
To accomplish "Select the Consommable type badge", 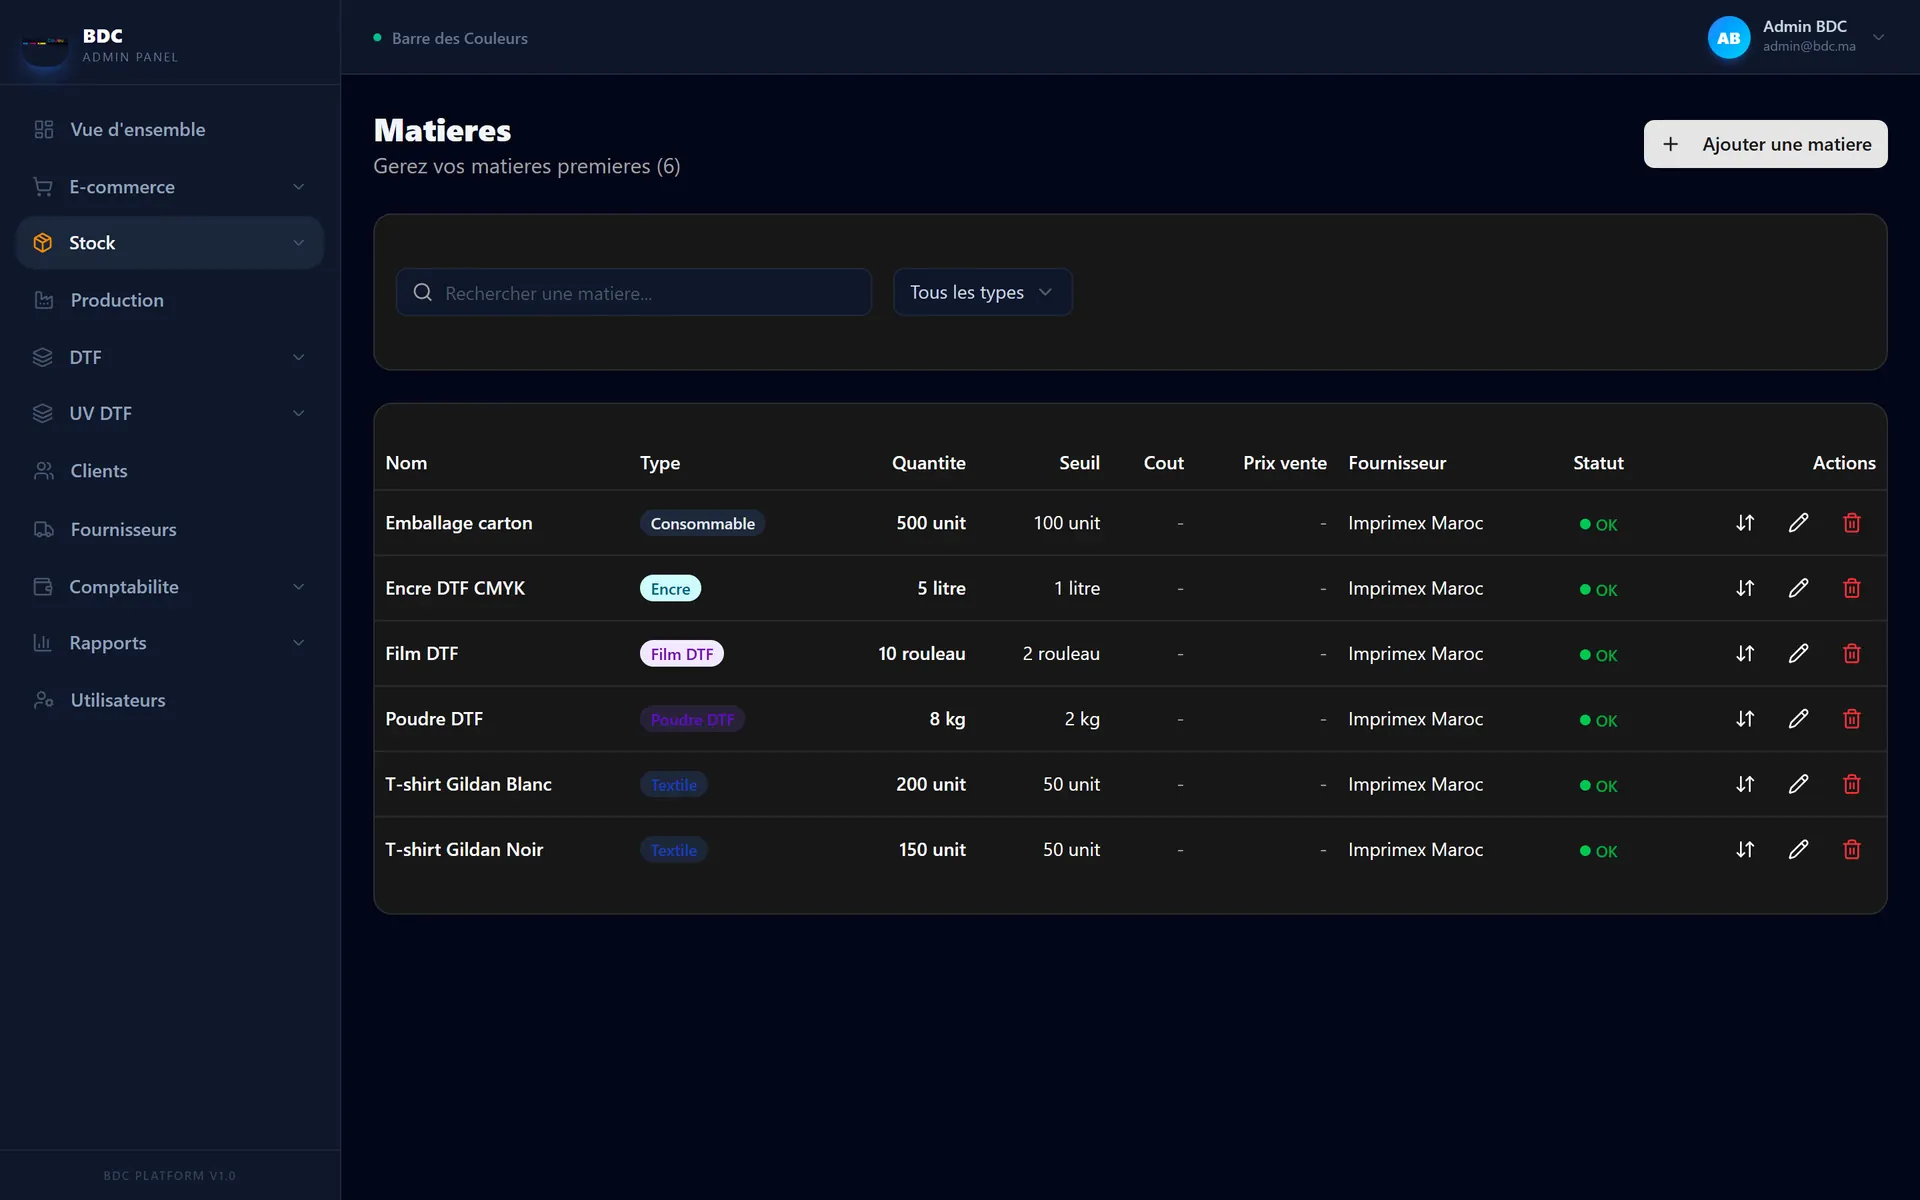I will (x=702, y=523).
